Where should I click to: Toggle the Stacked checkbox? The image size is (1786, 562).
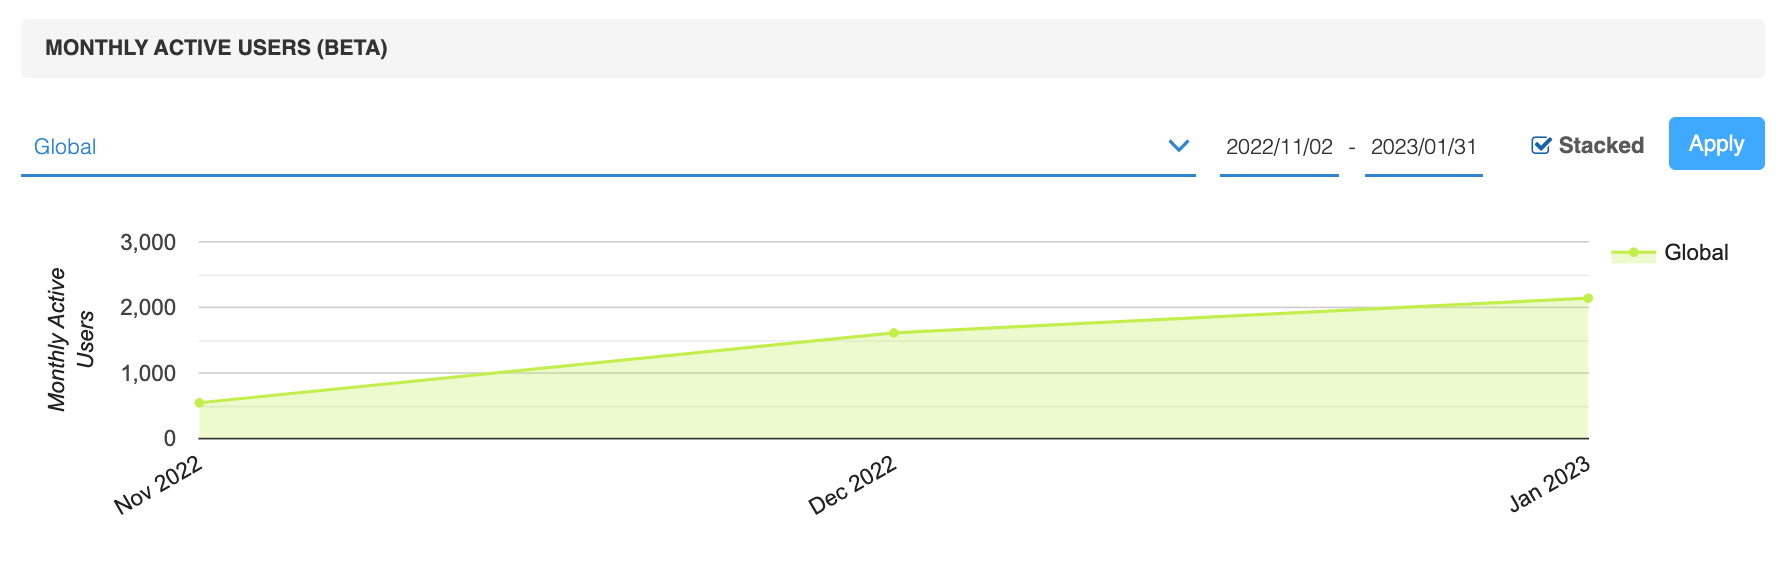click(1541, 146)
